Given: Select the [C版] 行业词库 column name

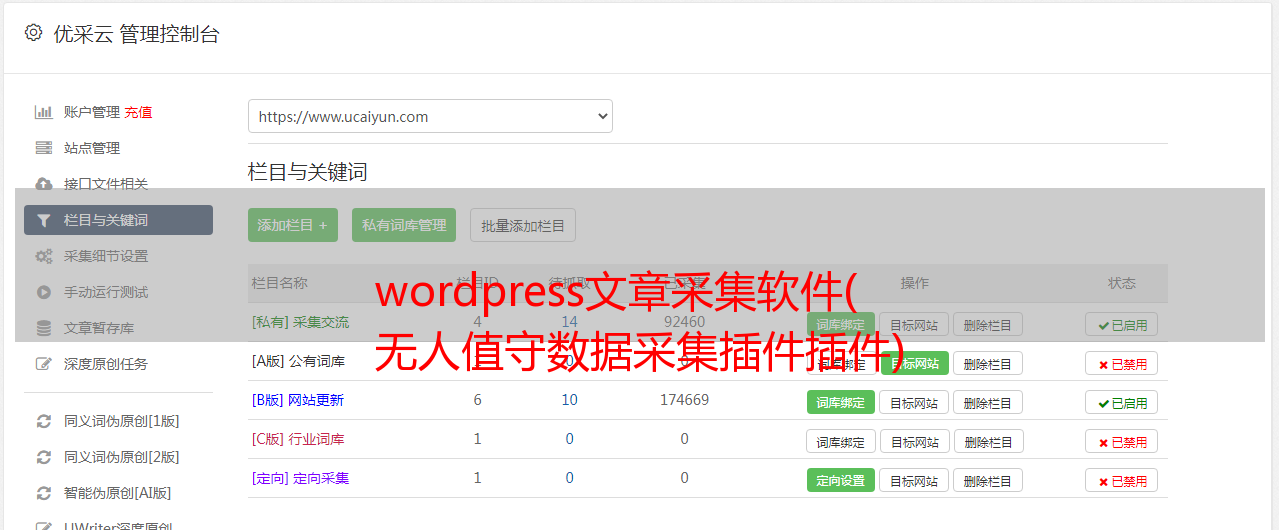Looking at the screenshot, I should pos(298,439).
